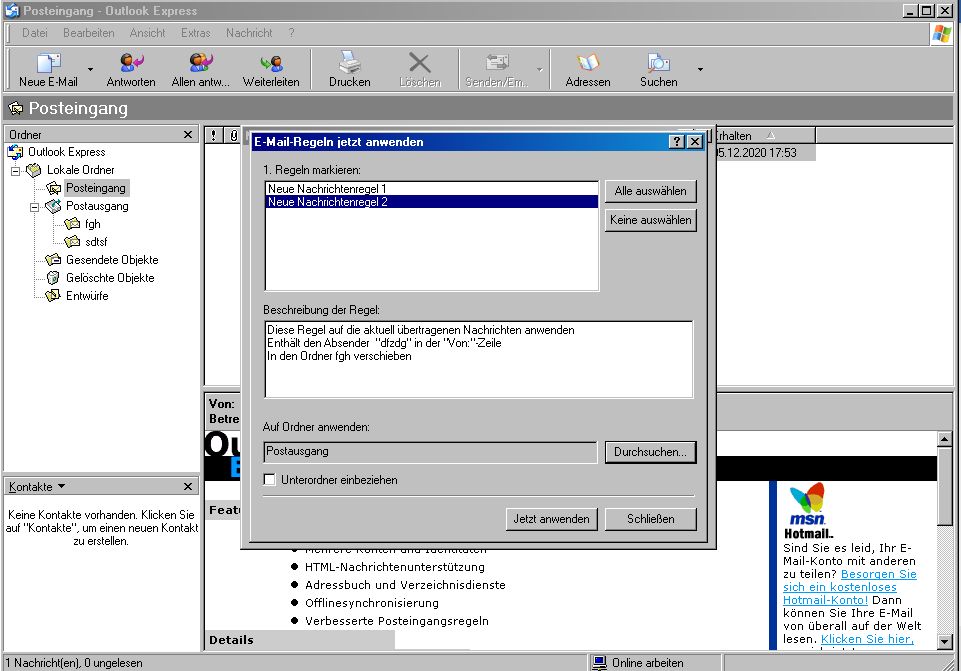
Task: Select the Posteingang folder in tree
Action: pyautogui.click(x=96, y=188)
